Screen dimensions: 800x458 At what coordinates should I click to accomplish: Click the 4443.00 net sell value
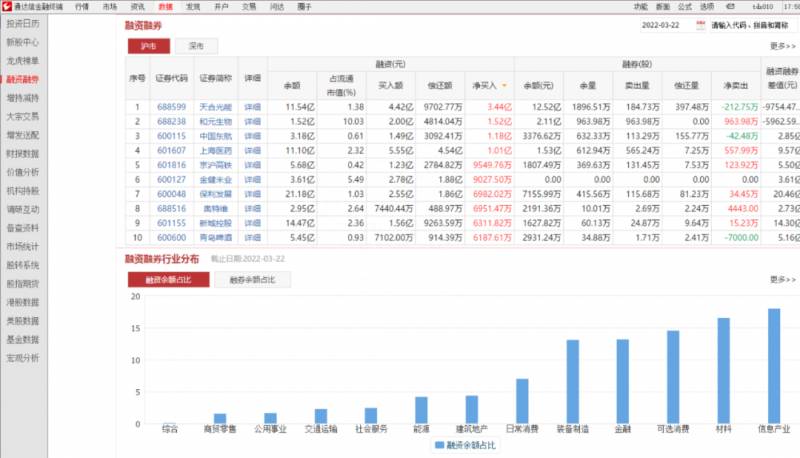743,209
